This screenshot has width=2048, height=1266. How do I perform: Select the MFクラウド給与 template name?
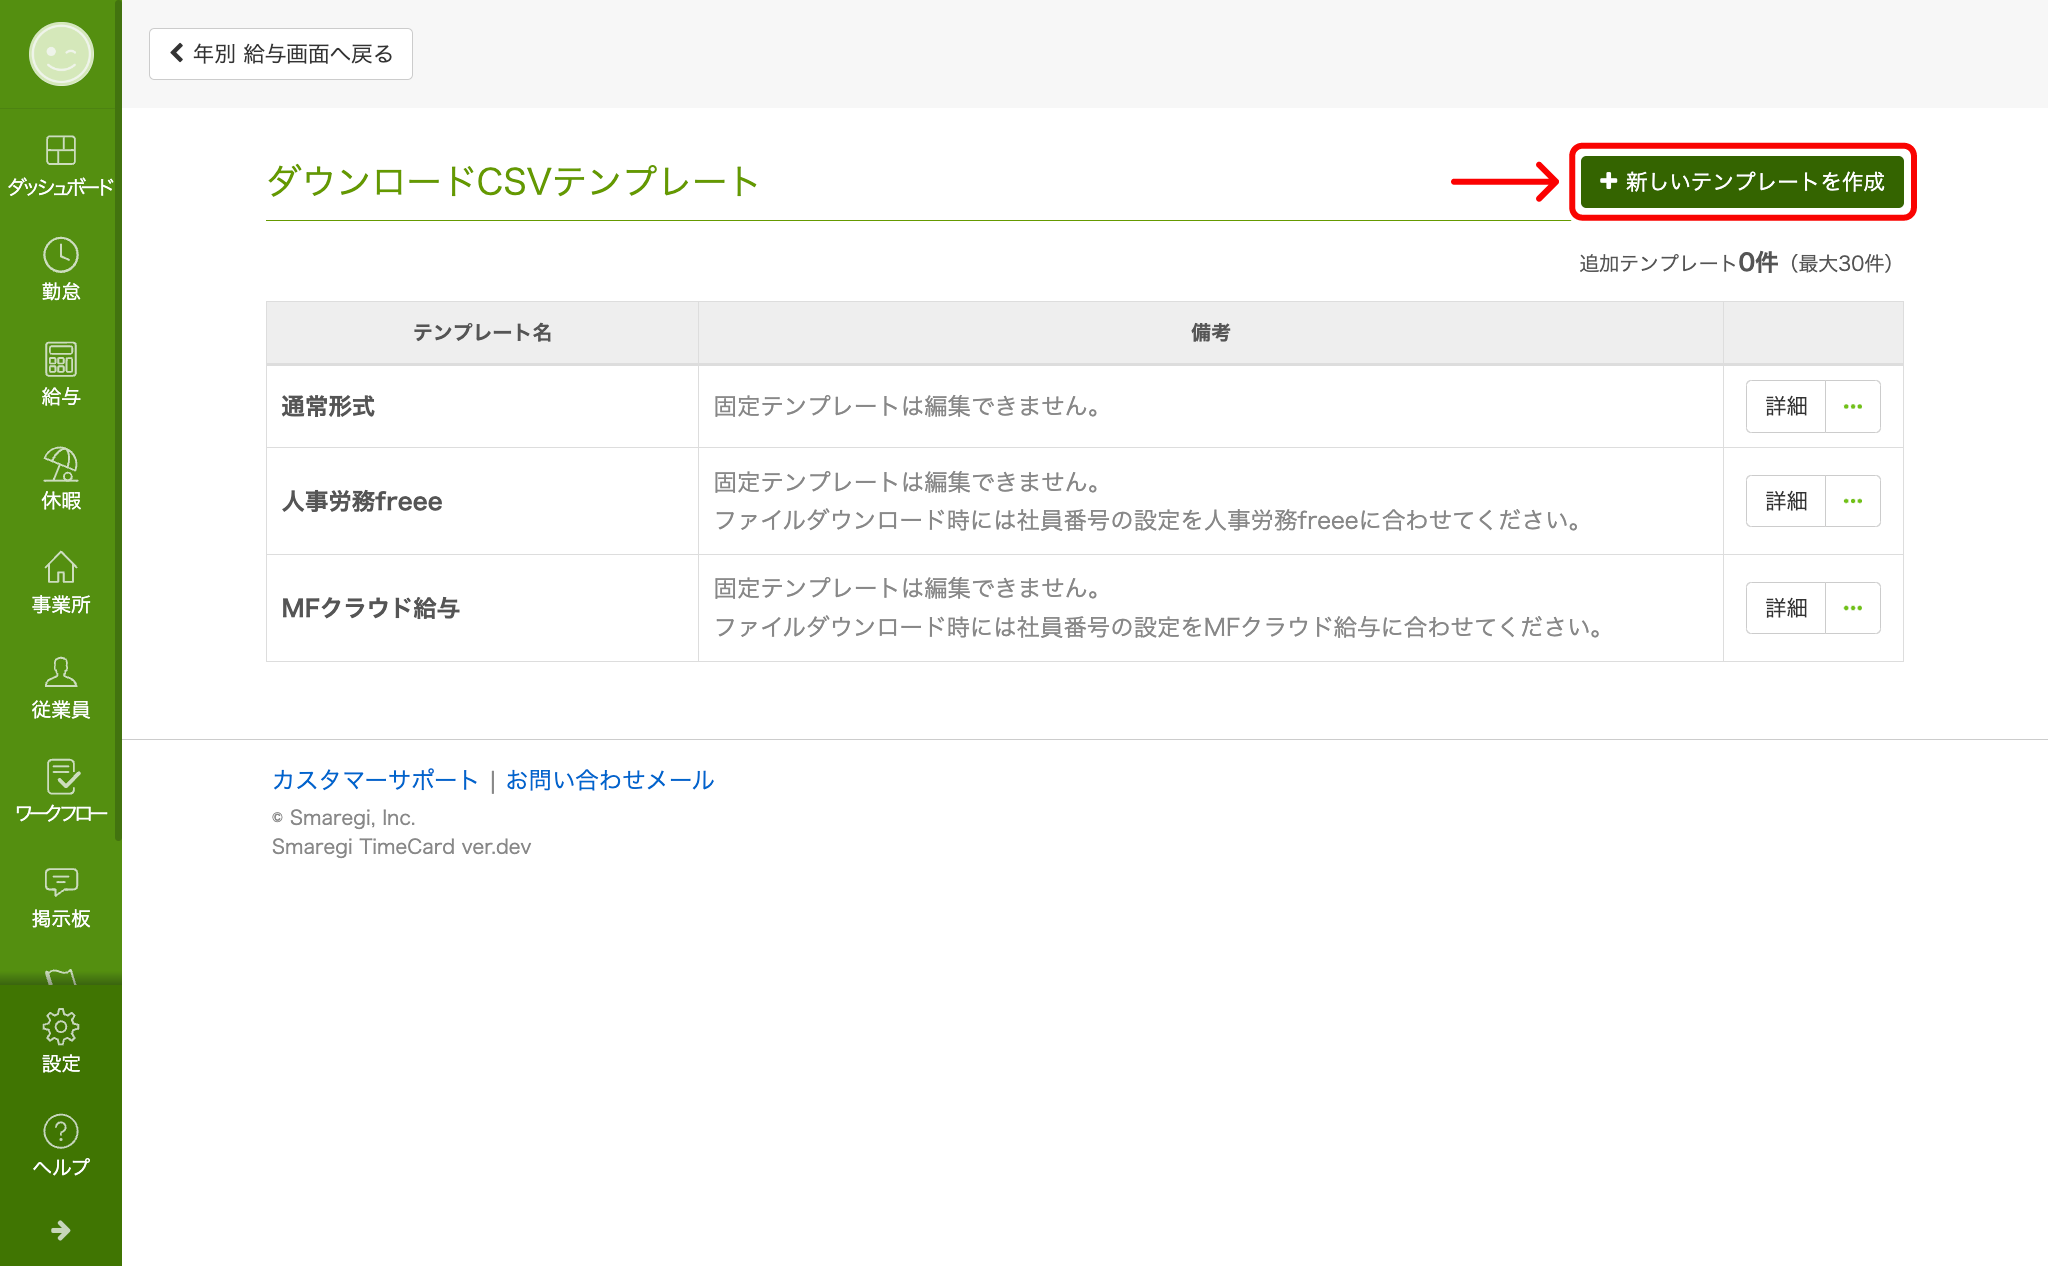[x=370, y=608]
